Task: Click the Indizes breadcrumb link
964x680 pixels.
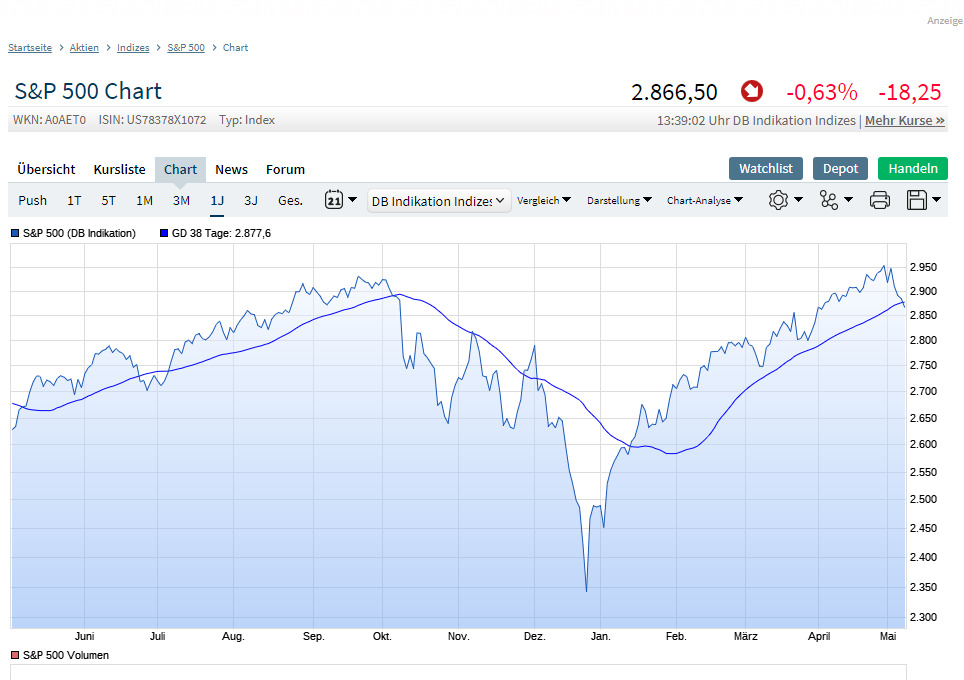Action: (x=133, y=48)
